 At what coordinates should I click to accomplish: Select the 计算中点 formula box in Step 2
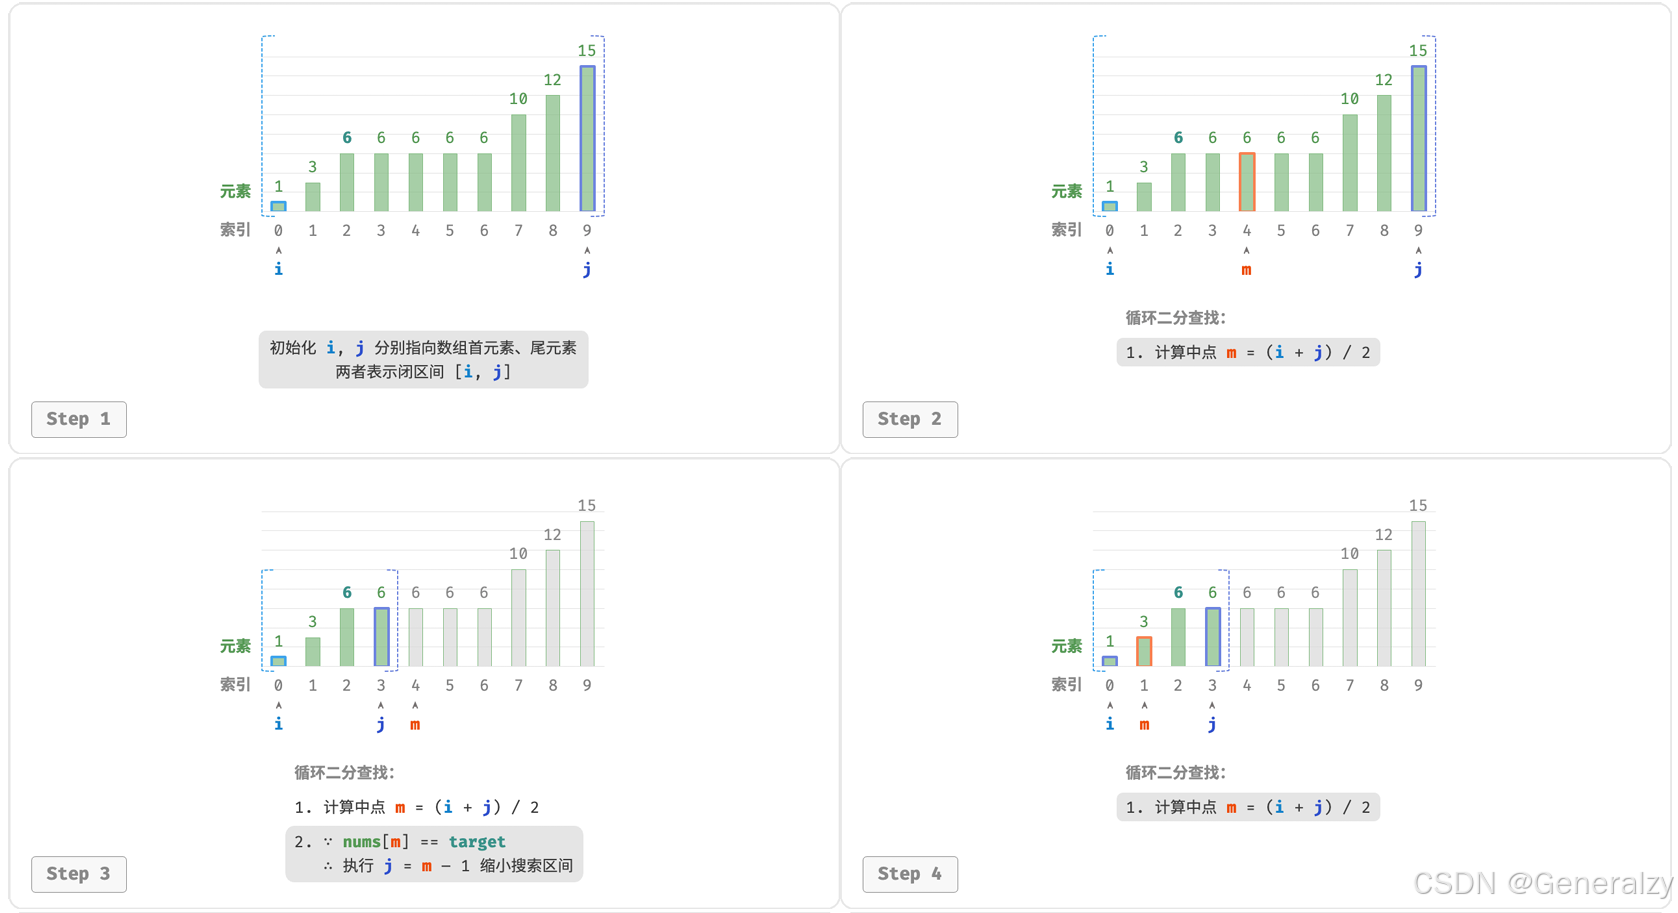tap(1248, 352)
